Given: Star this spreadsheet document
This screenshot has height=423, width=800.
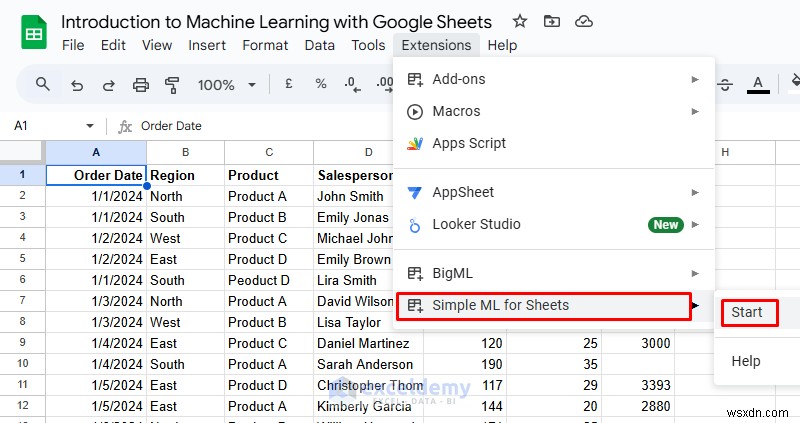Looking at the screenshot, I should (519, 21).
